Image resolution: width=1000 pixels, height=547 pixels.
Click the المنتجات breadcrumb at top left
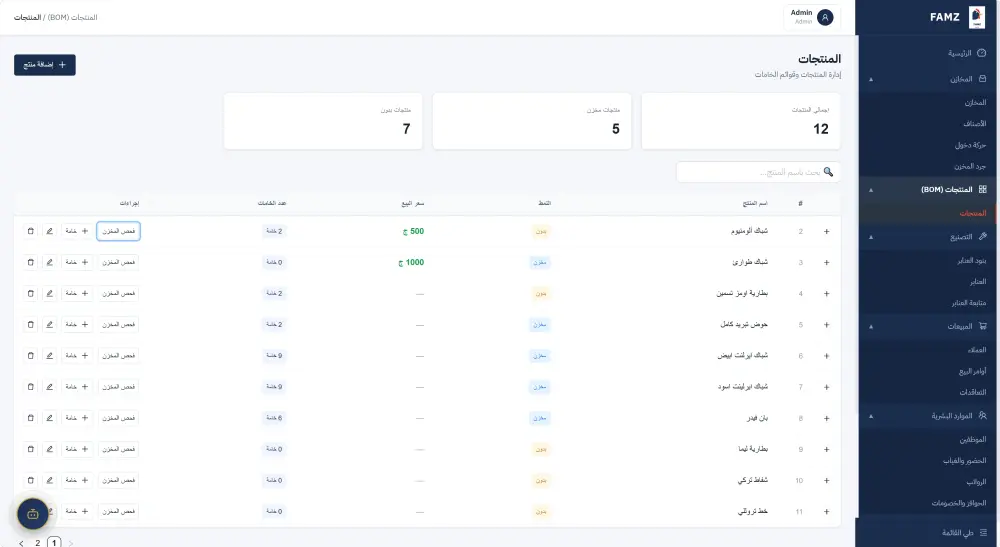pos(27,17)
